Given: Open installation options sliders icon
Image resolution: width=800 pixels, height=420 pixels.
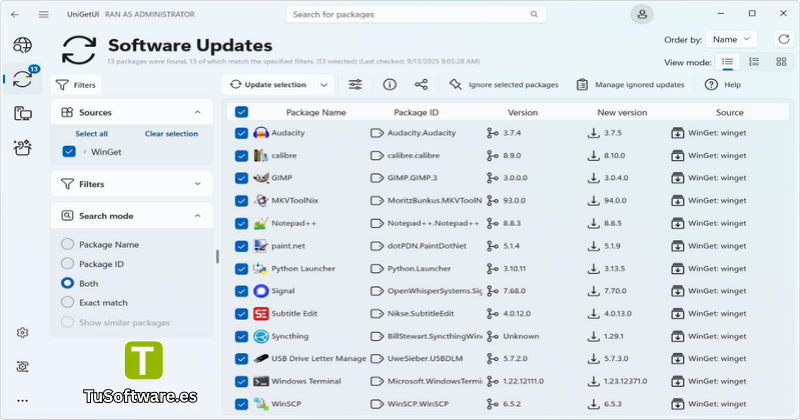Looking at the screenshot, I should (355, 85).
